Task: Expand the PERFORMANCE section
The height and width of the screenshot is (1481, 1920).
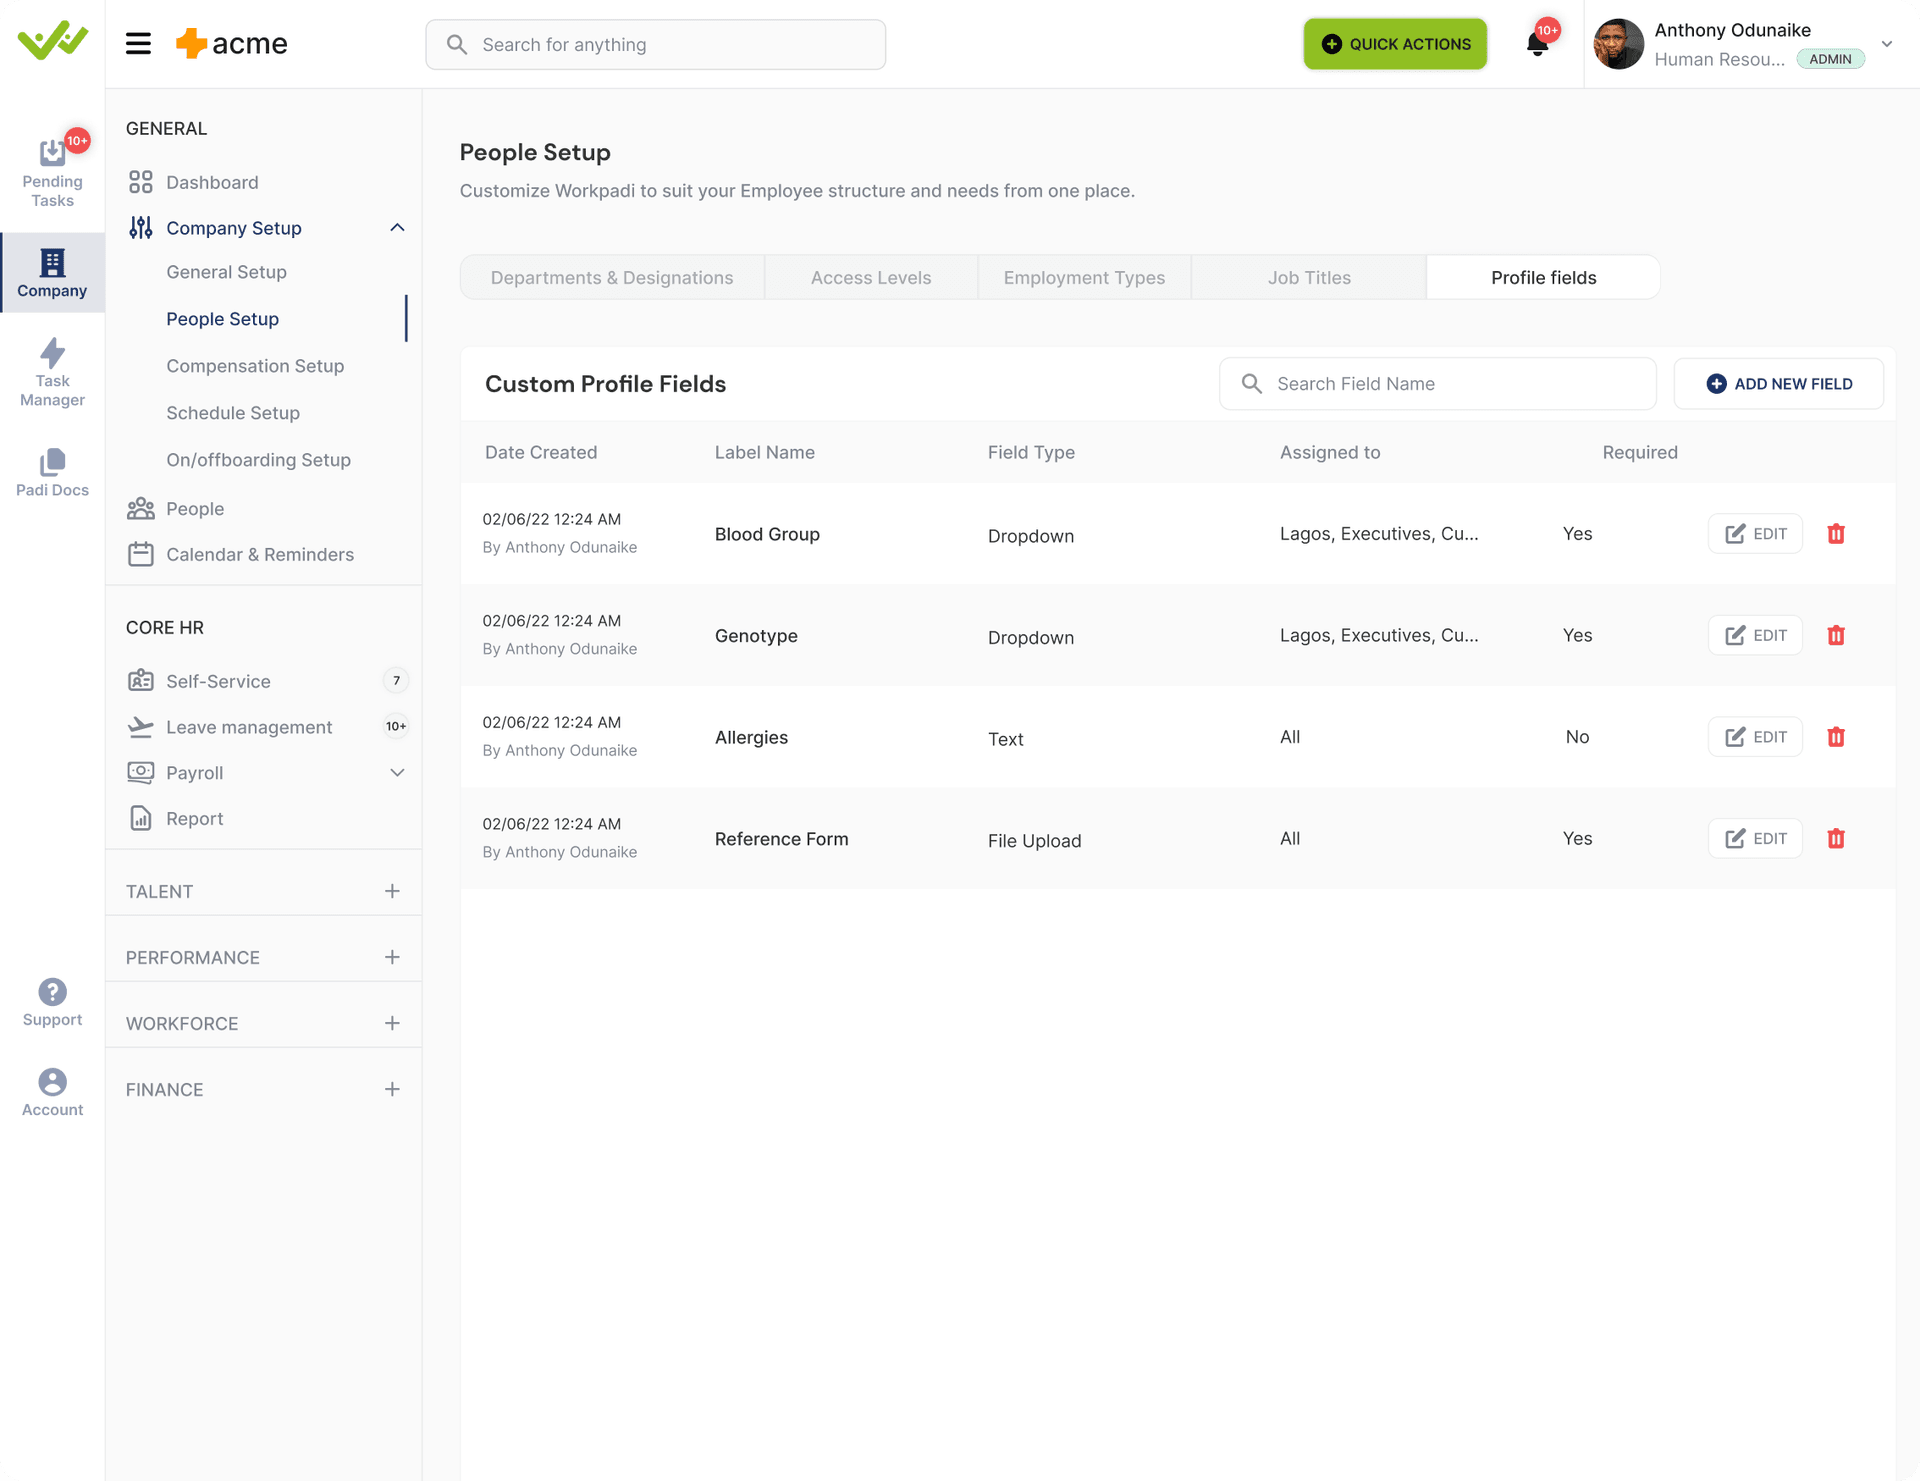Action: (394, 957)
